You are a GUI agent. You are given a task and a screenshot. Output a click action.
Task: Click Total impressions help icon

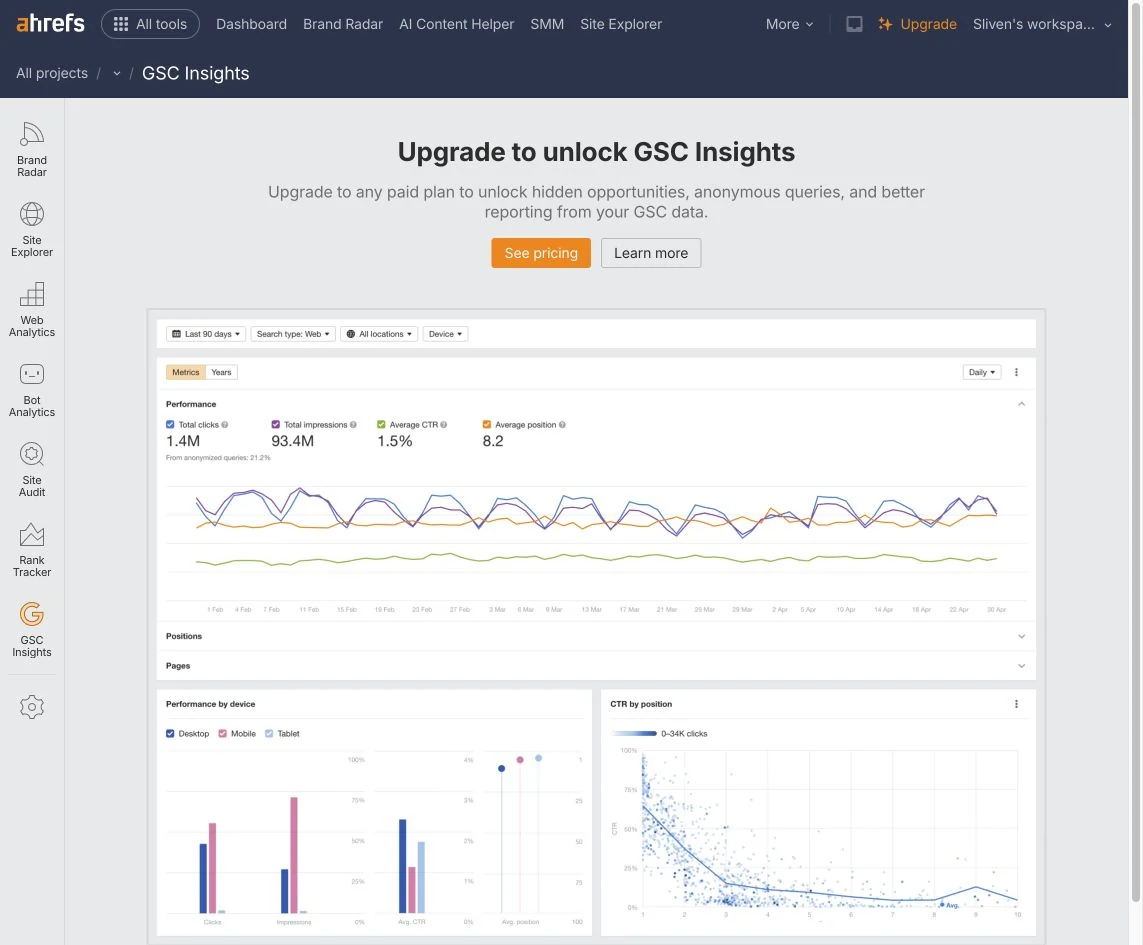tap(353, 424)
